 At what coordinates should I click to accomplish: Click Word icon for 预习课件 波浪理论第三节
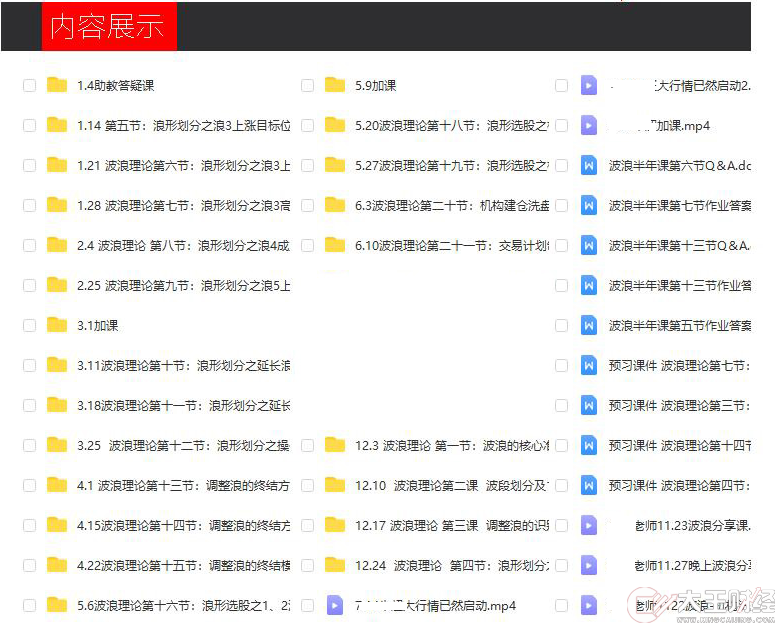coord(589,405)
